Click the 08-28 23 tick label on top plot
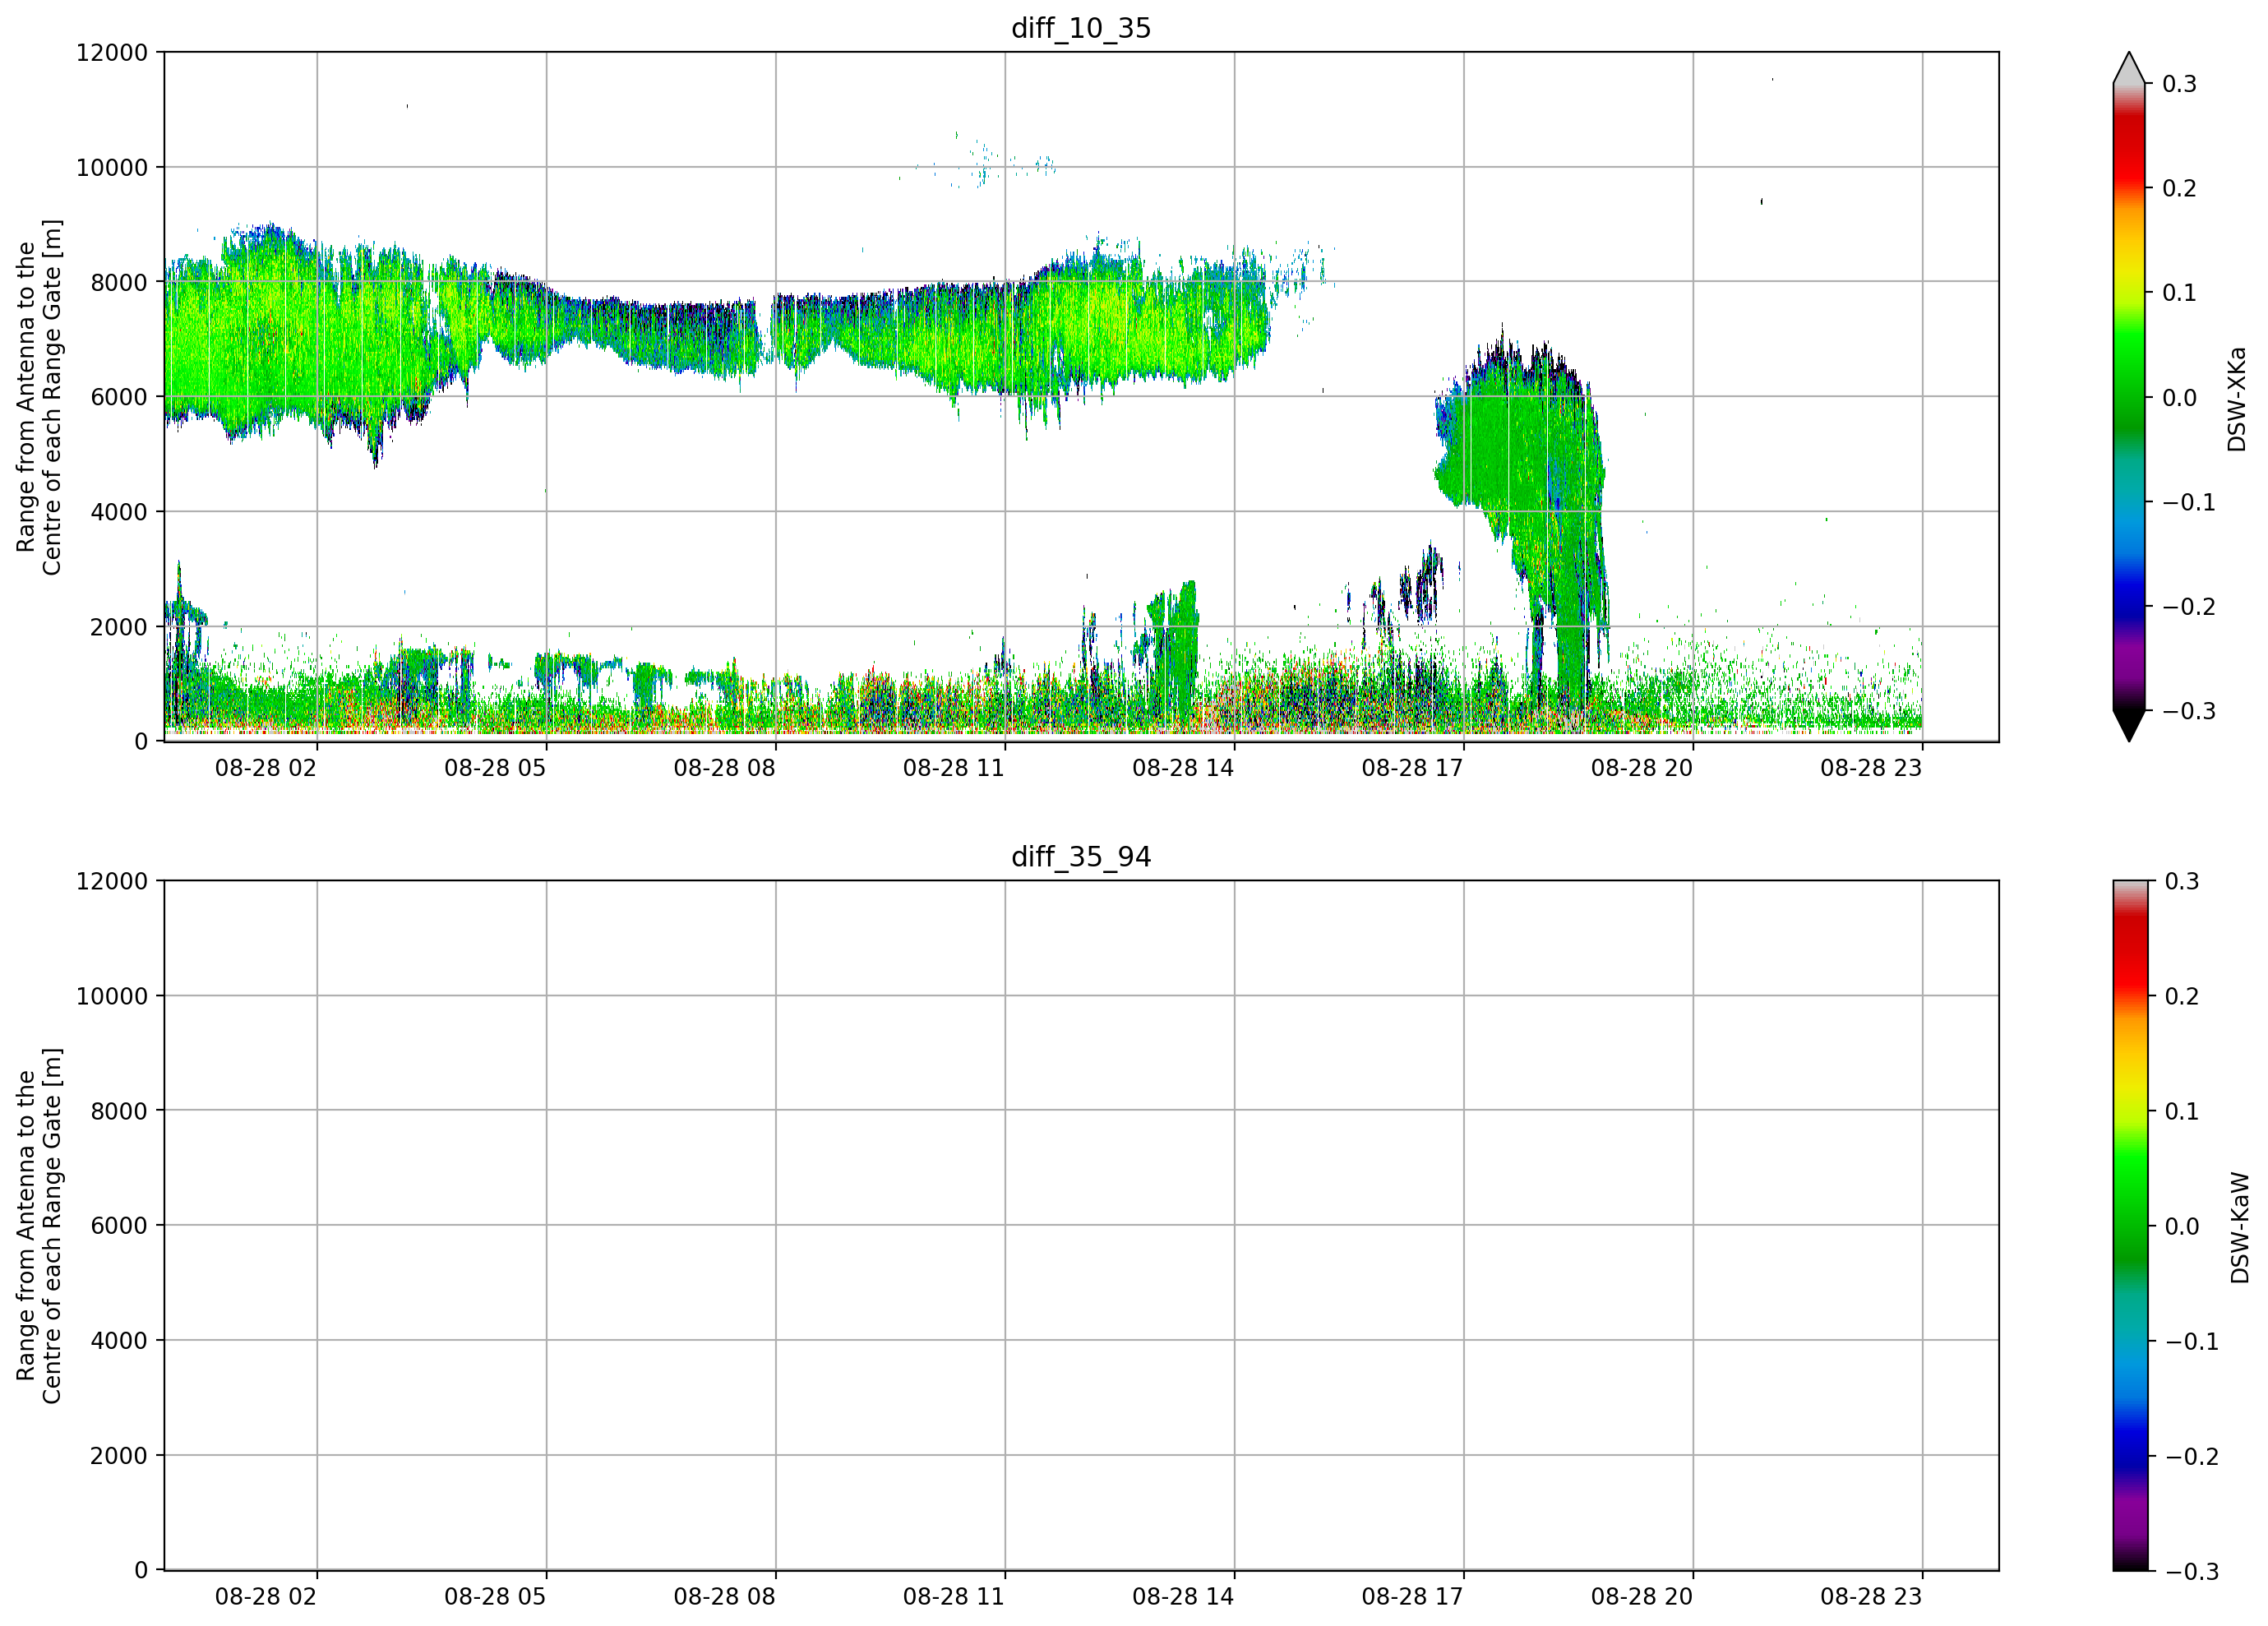This screenshot has width=2268, height=1626. coord(1871,768)
